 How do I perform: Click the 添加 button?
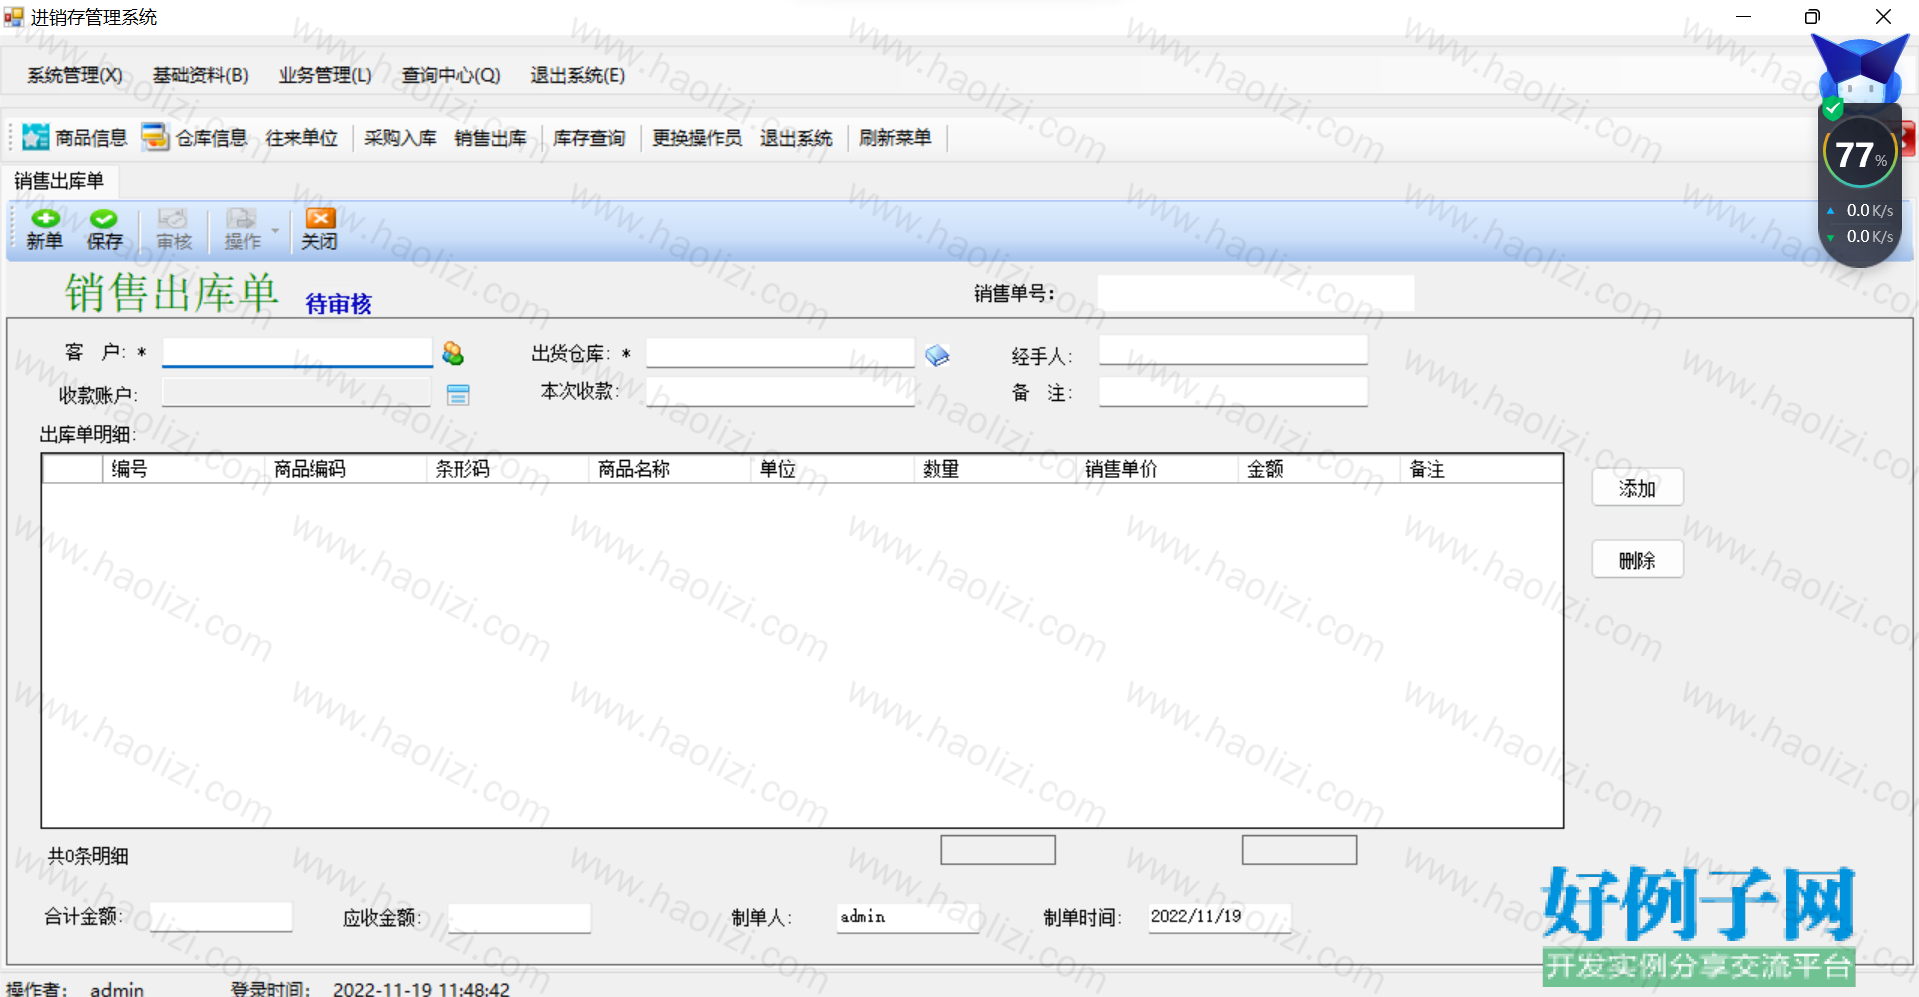pyautogui.click(x=1637, y=488)
